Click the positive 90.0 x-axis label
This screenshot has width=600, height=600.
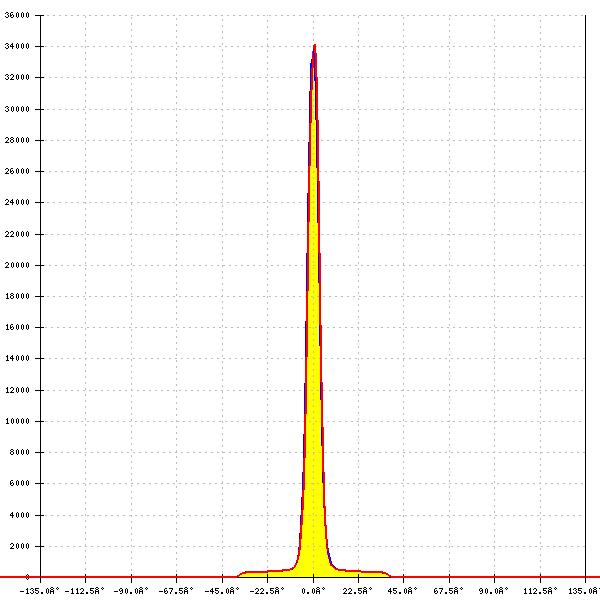pyautogui.click(x=494, y=591)
